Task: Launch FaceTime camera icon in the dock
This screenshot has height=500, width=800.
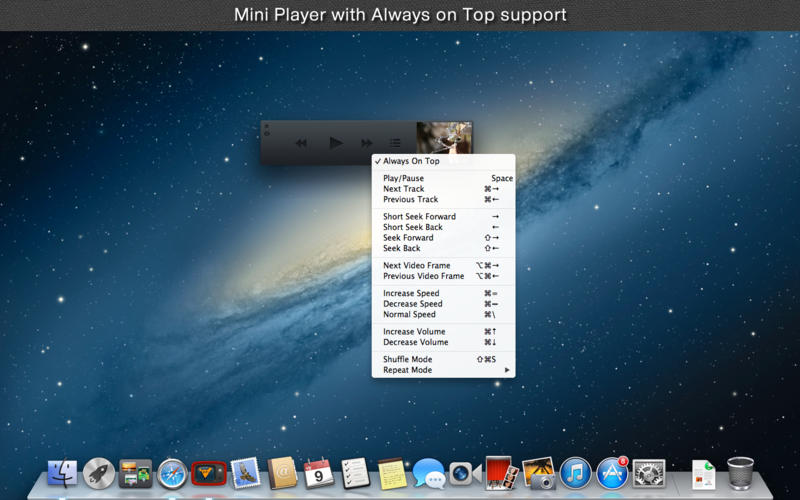Action: point(465,474)
